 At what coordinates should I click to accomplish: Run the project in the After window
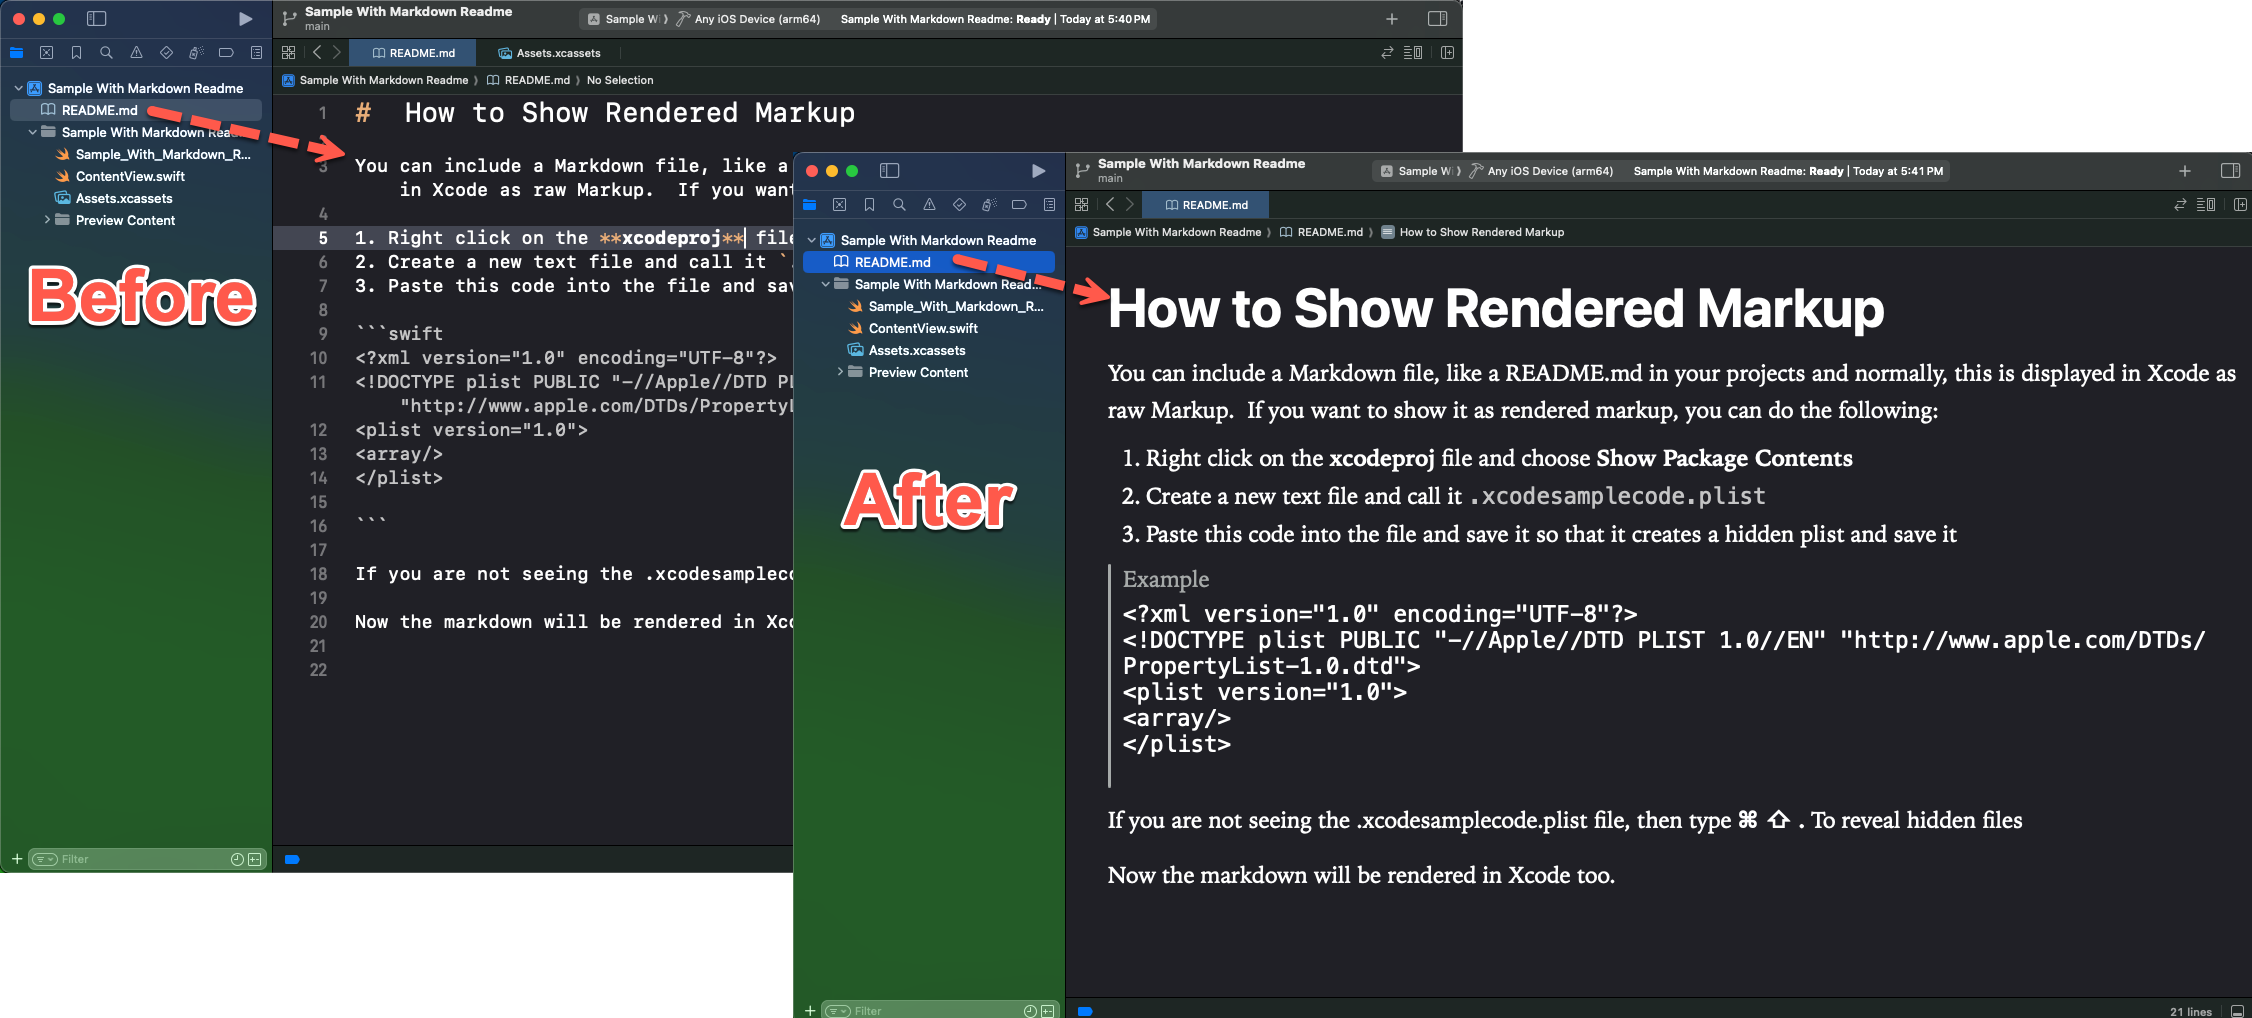(1038, 171)
